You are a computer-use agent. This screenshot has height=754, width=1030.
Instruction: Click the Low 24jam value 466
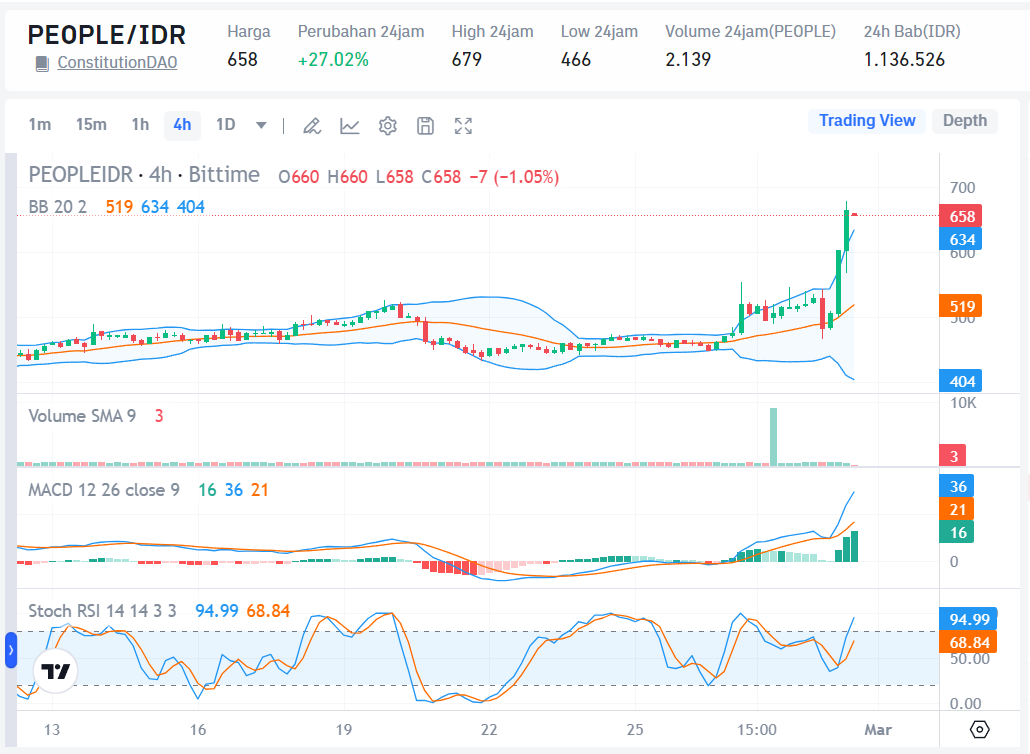[576, 60]
